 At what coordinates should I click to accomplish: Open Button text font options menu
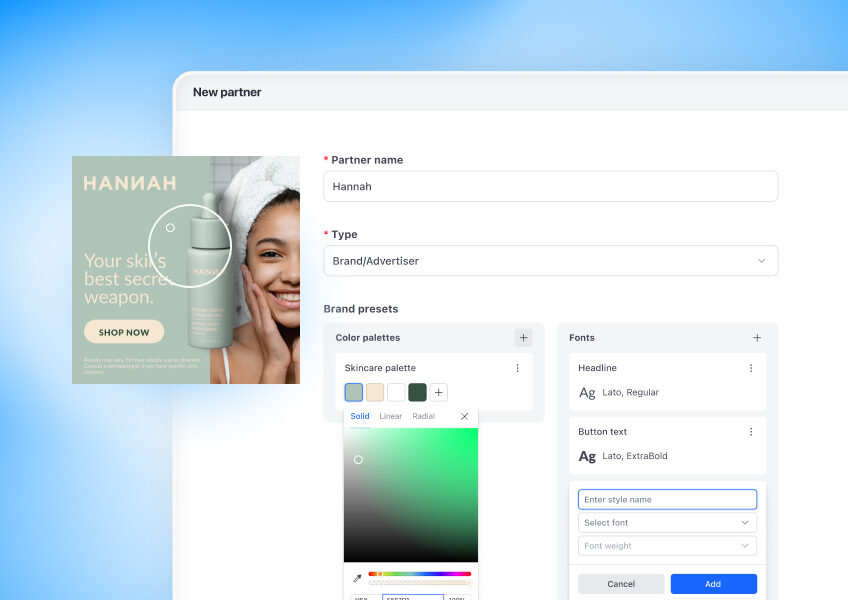tap(751, 432)
